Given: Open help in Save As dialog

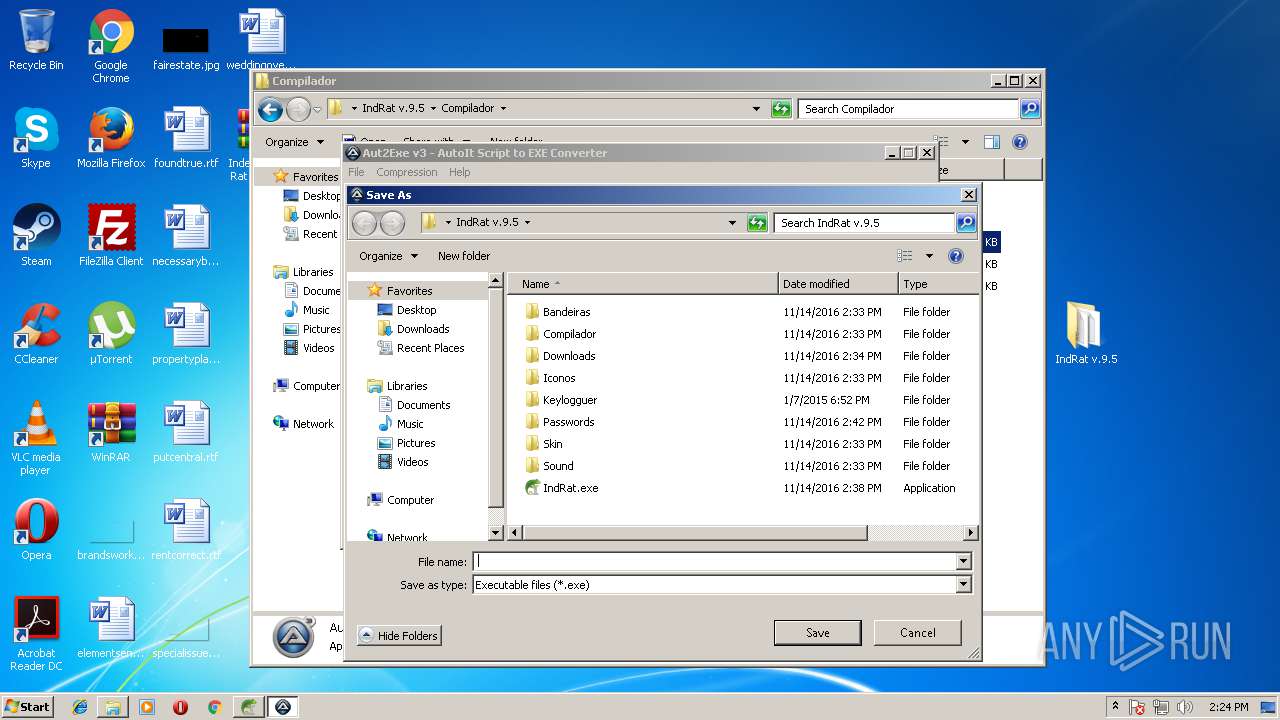Looking at the screenshot, I should [x=956, y=256].
